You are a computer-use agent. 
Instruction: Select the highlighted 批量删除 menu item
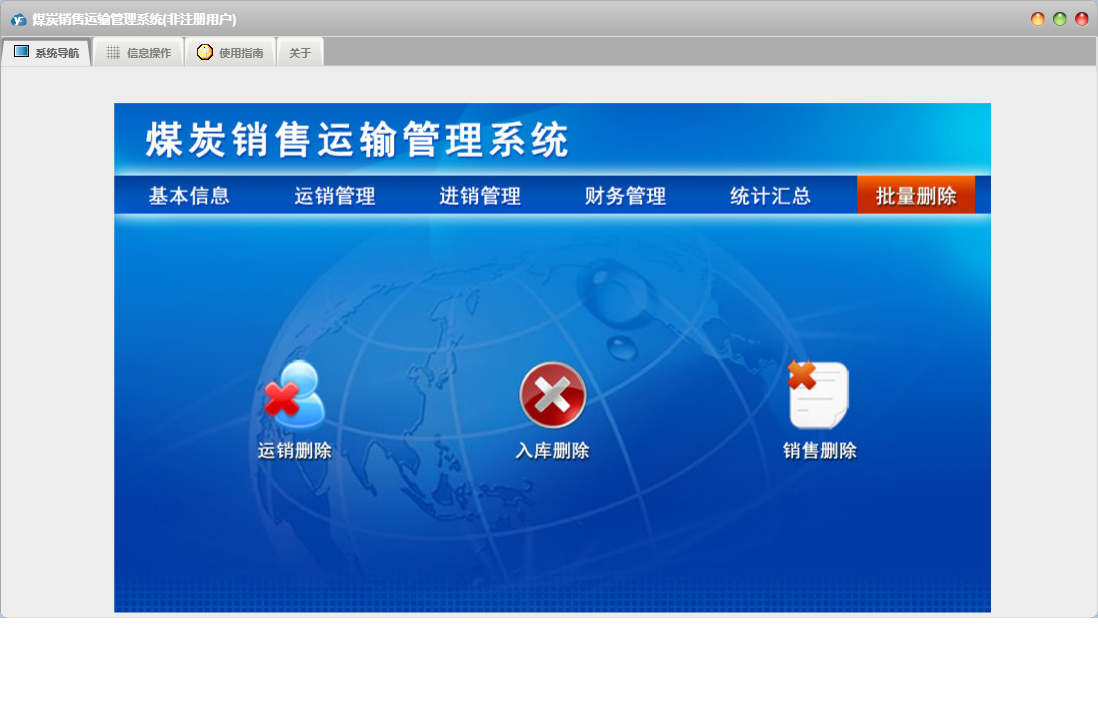tap(916, 195)
